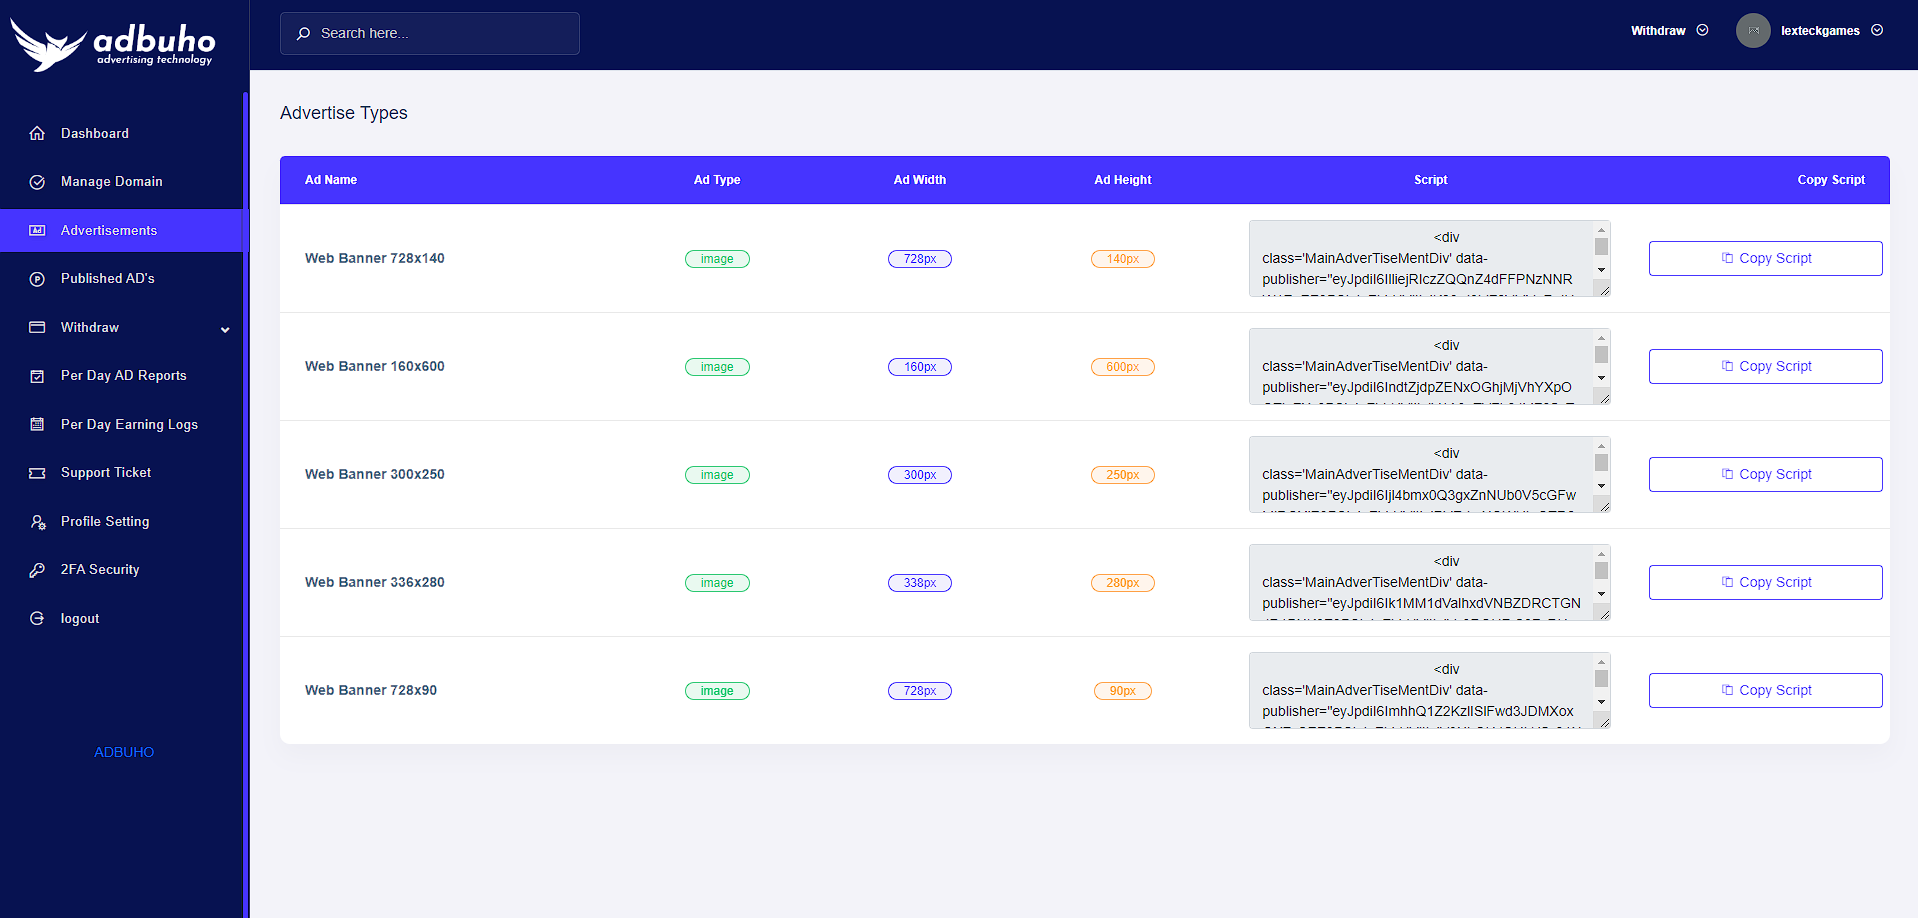Click the Advertisements sidebar icon
Image resolution: width=1918 pixels, height=918 pixels.
click(37, 230)
